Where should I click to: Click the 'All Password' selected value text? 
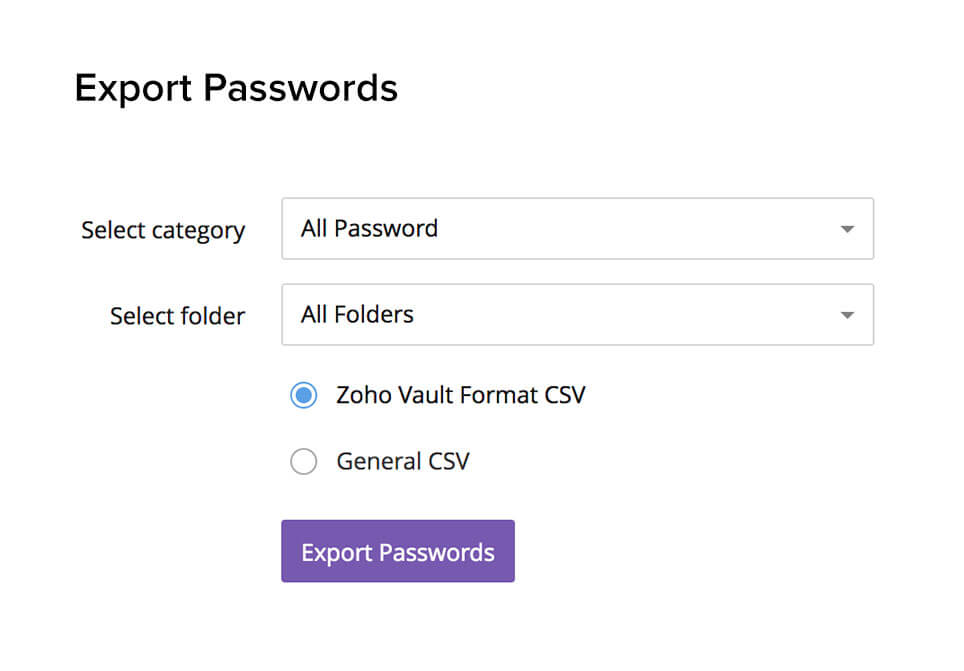pos(369,229)
